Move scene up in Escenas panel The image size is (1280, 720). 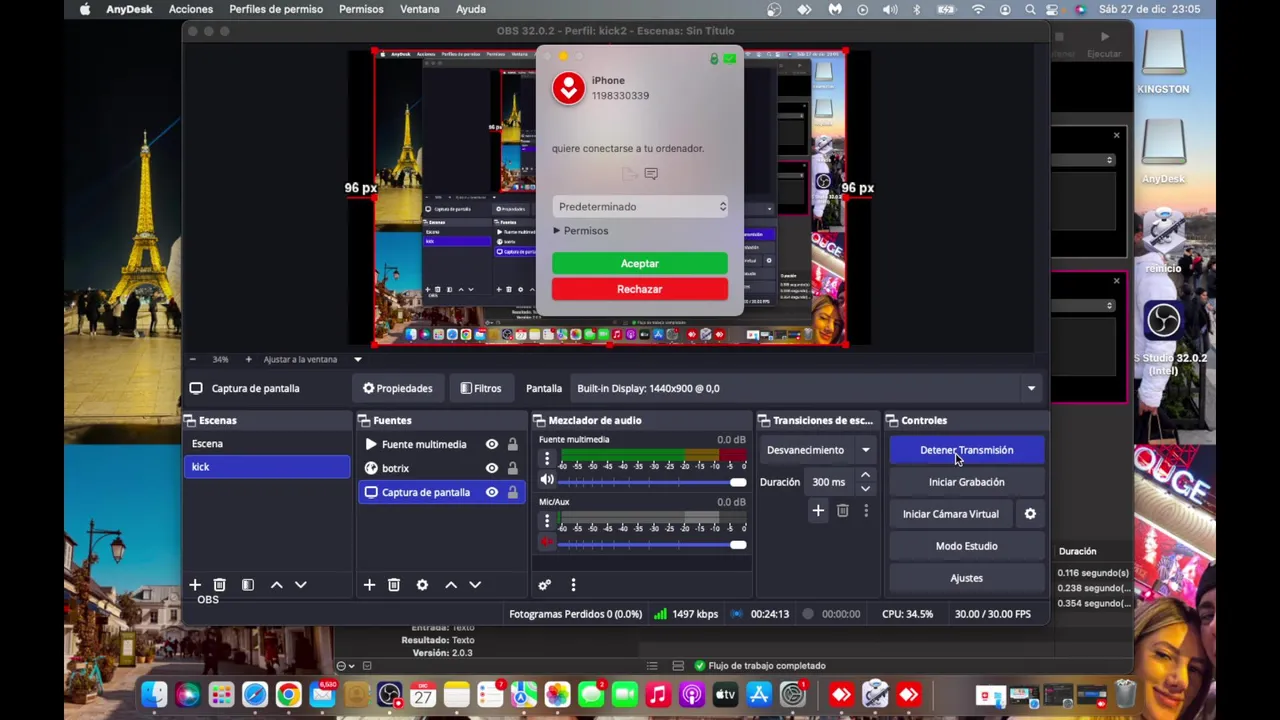[276, 585]
